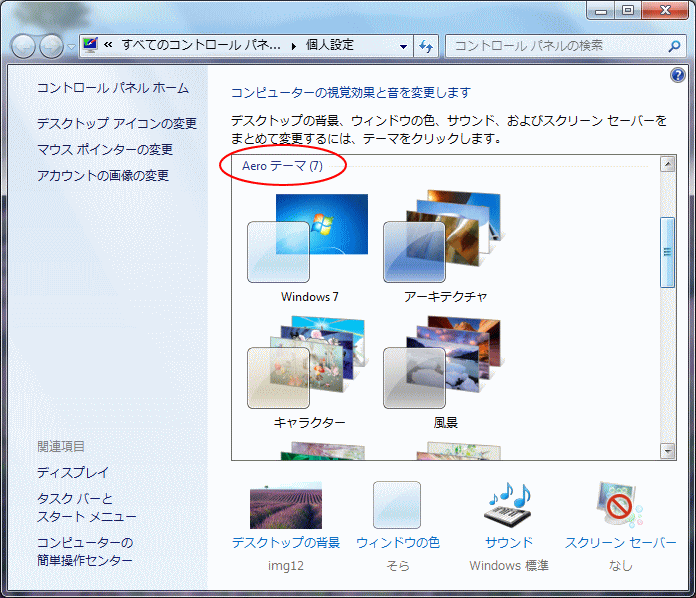Click the theme list scroll up arrow

click(x=668, y=164)
